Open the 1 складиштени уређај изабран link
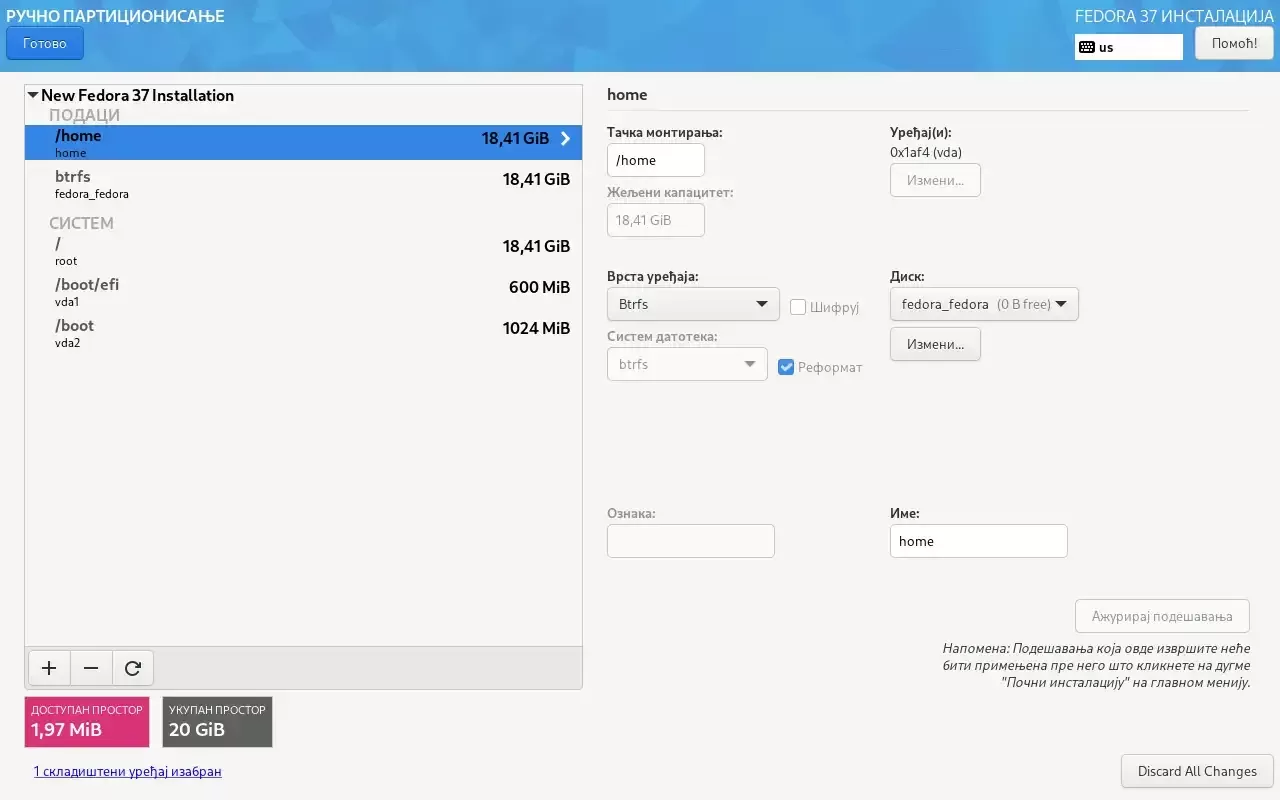The height and width of the screenshot is (800, 1280). pos(127,771)
